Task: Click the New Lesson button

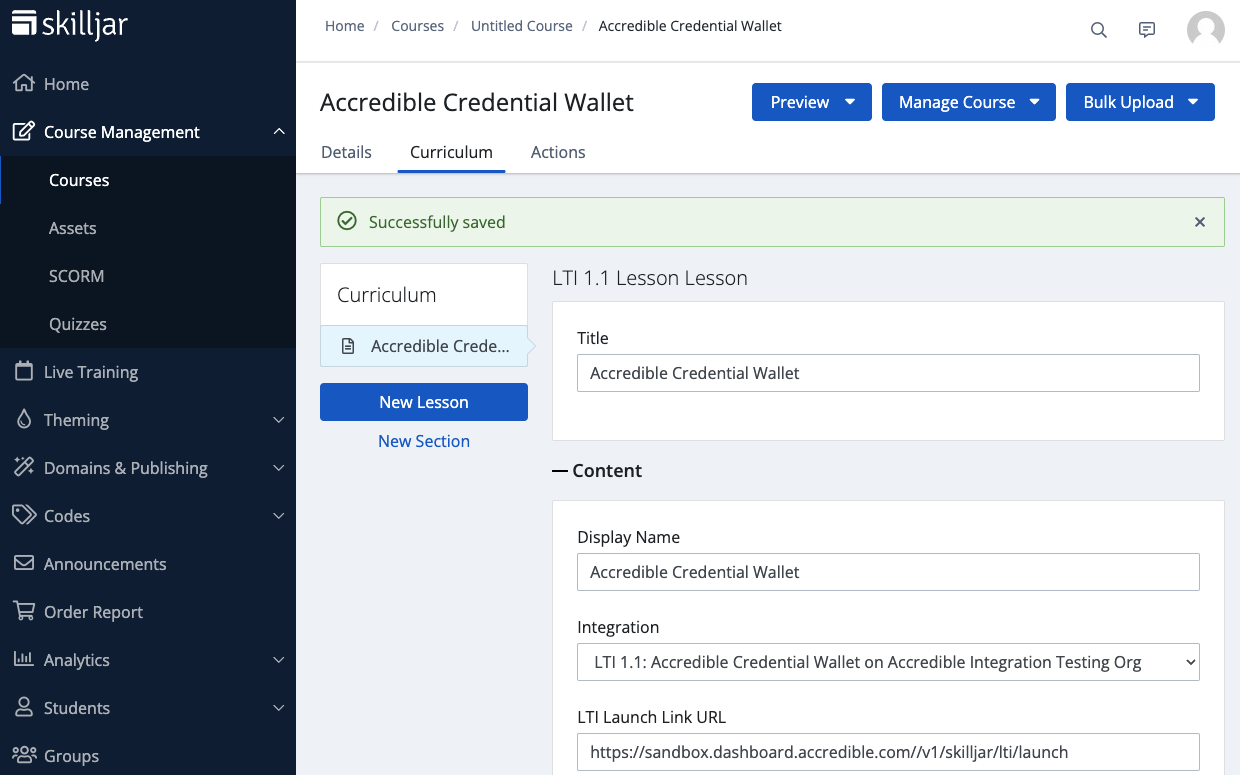Action: coord(424,402)
